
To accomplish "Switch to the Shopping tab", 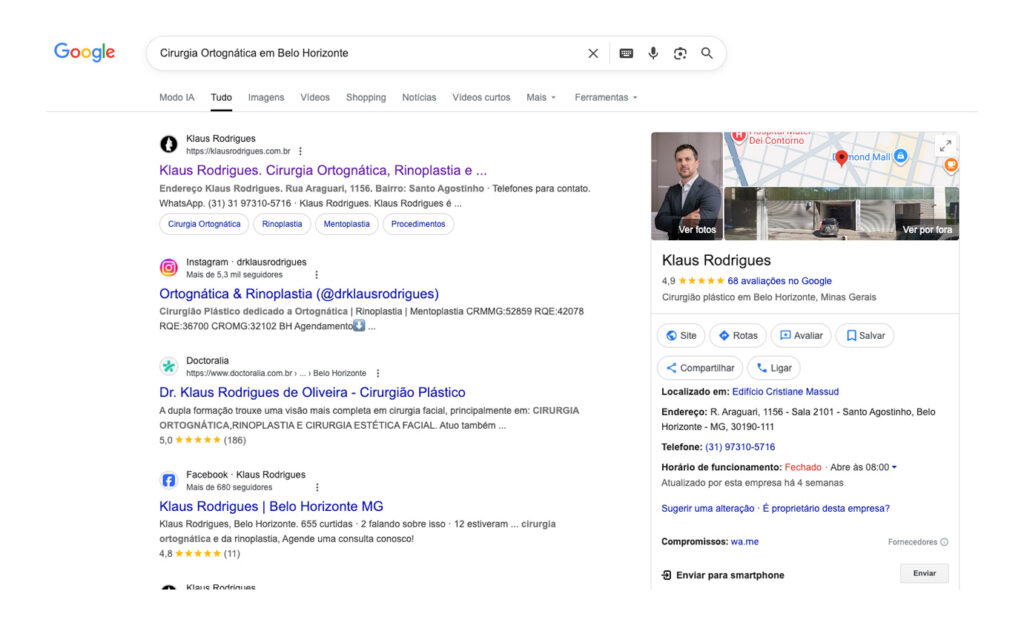I will (x=366, y=97).
